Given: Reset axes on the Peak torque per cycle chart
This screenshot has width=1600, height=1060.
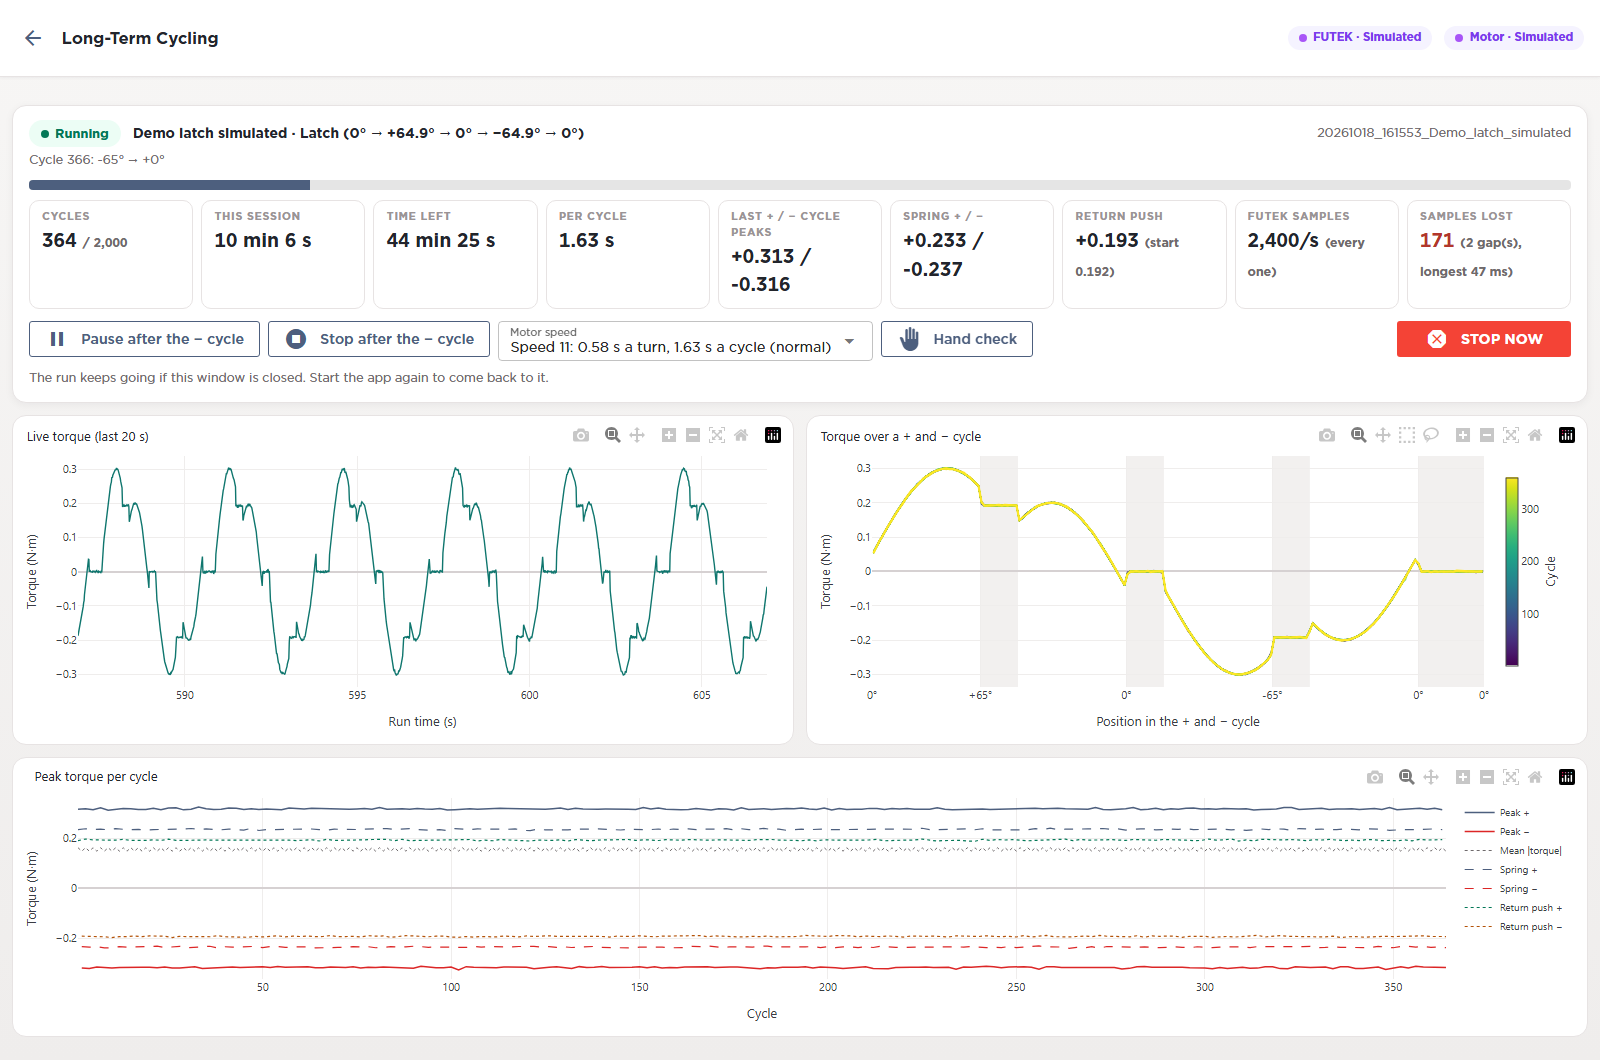Looking at the screenshot, I should [x=1535, y=777].
